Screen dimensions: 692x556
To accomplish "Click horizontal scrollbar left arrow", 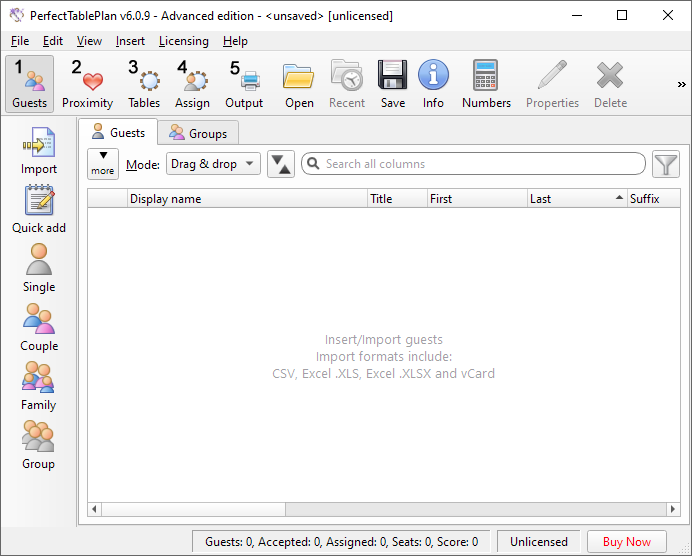I will coord(94,509).
